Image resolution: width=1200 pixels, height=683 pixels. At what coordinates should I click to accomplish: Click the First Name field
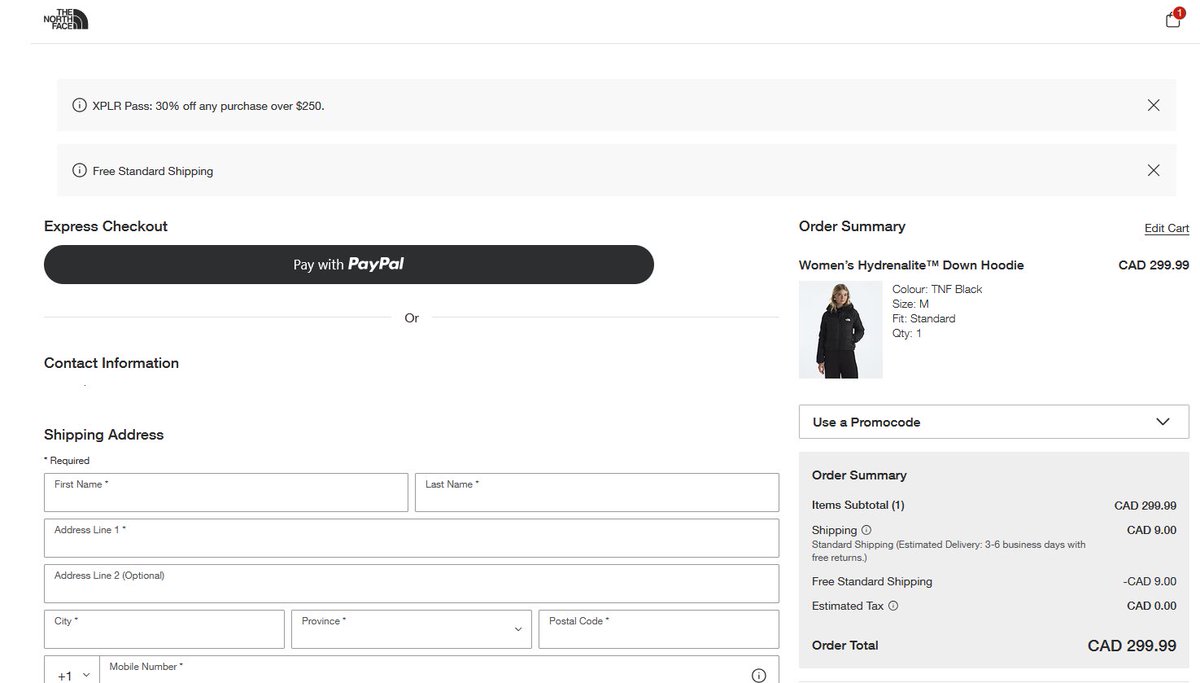pyautogui.click(x=226, y=492)
